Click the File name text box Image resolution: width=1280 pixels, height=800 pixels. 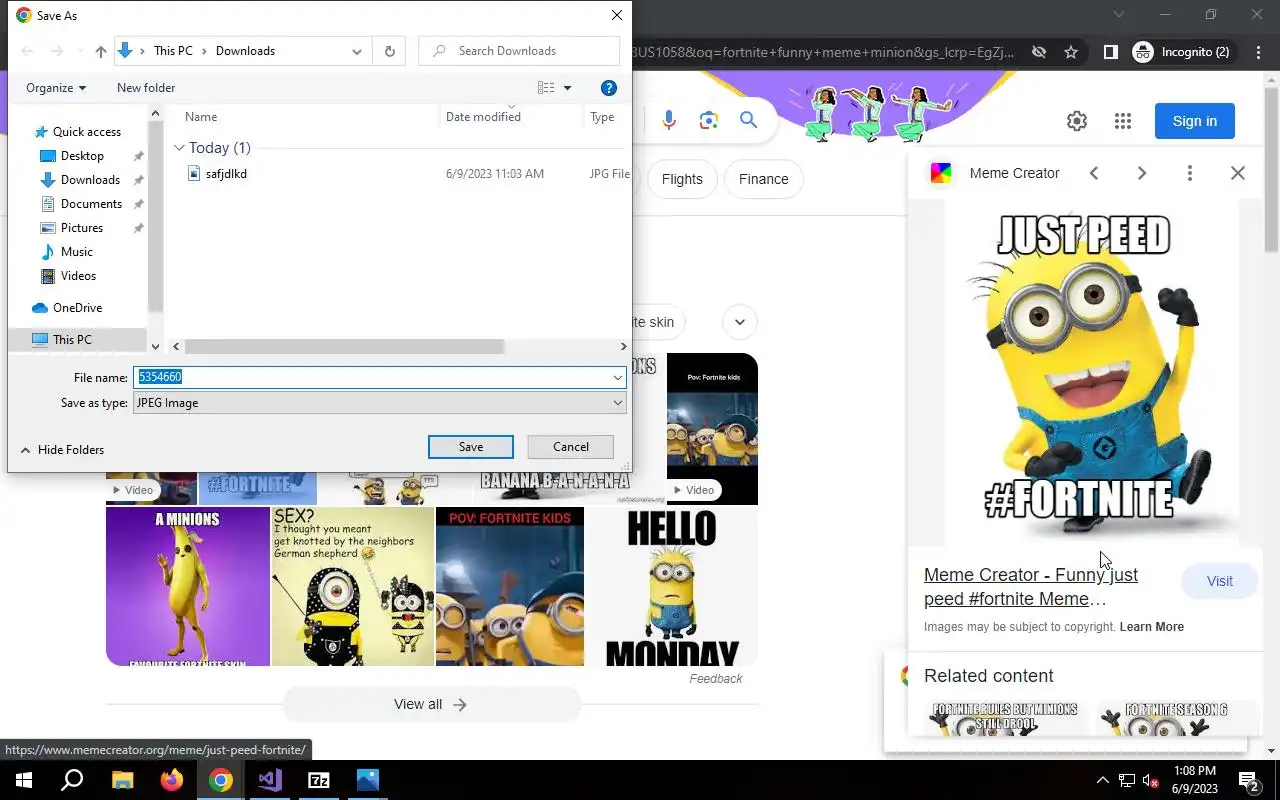[372, 377]
